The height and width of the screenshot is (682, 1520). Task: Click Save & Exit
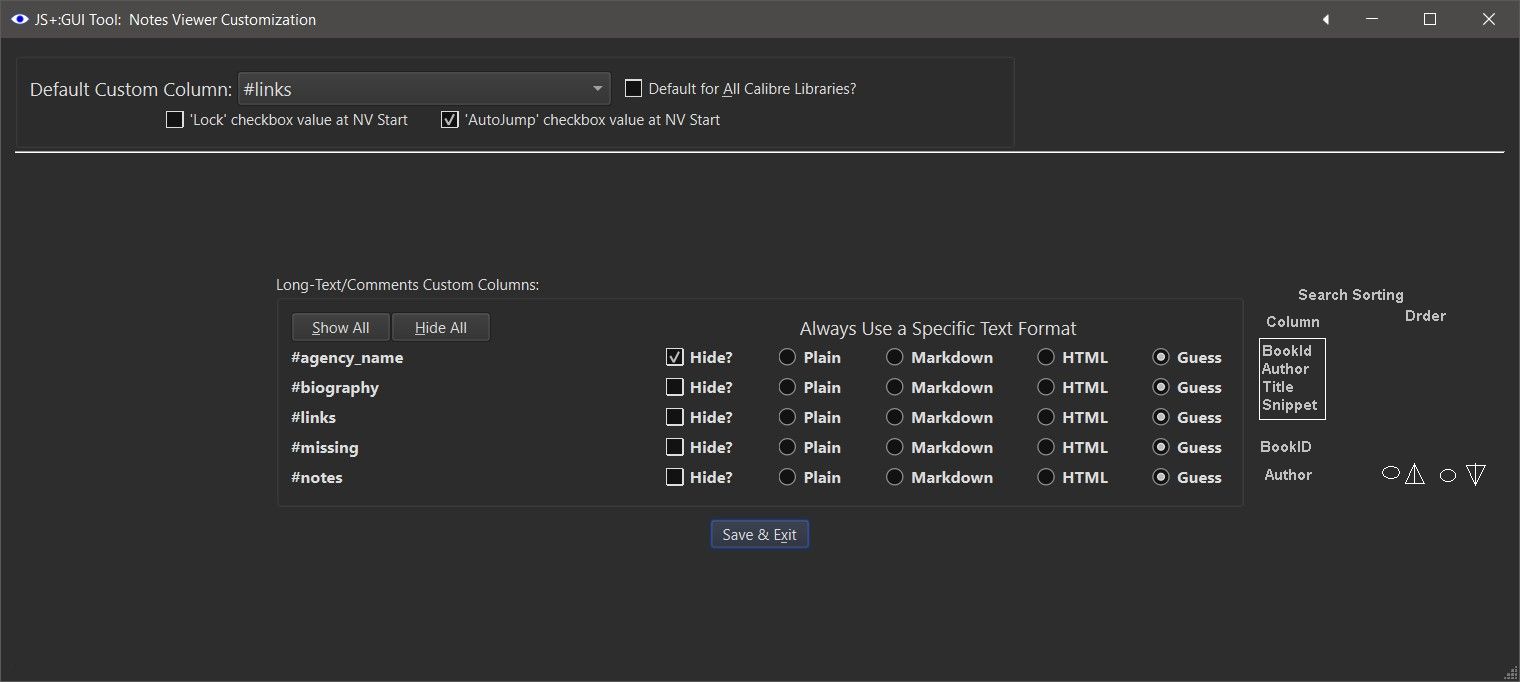coord(759,535)
